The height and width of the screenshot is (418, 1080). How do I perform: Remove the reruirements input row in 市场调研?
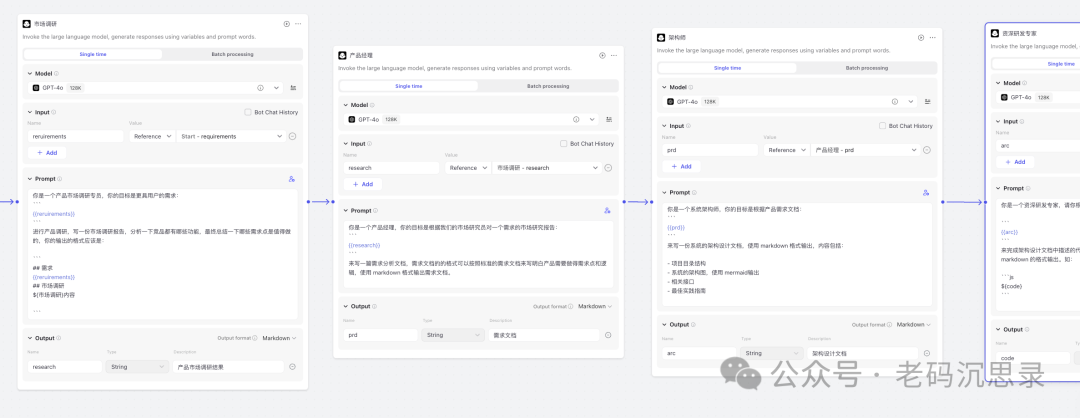point(292,136)
